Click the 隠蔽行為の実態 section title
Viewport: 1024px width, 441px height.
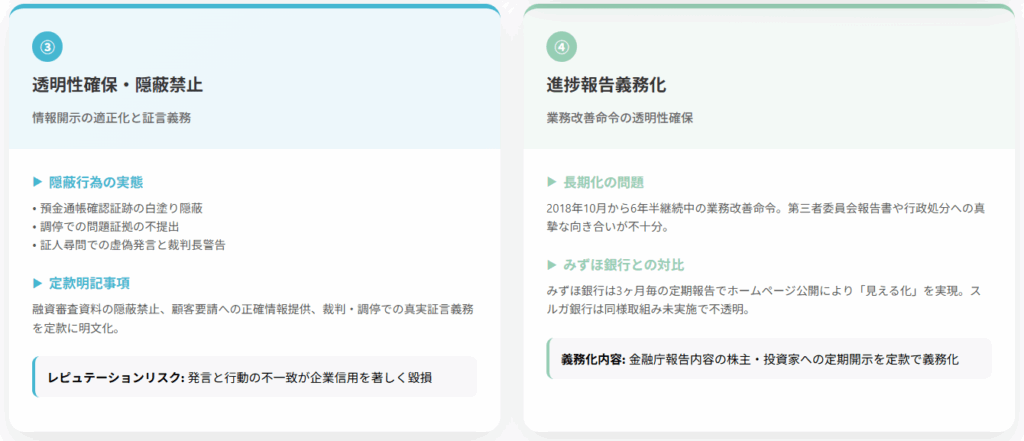pyautogui.click(x=96, y=182)
